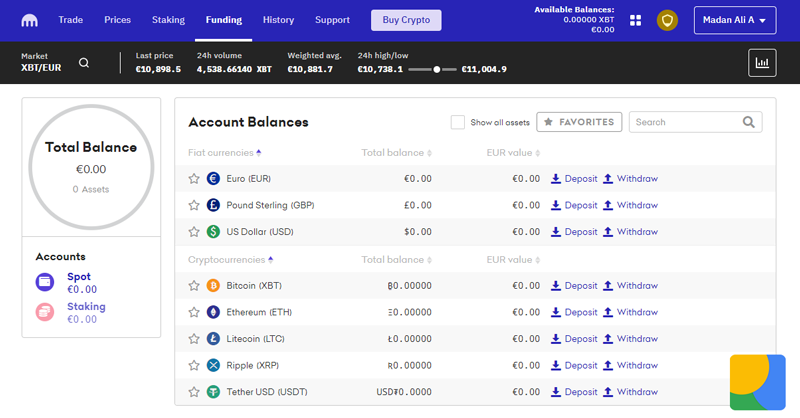The height and width of the screenshot is (418, 800).
Task: Open the Support tab
Action: pos(332,20)
